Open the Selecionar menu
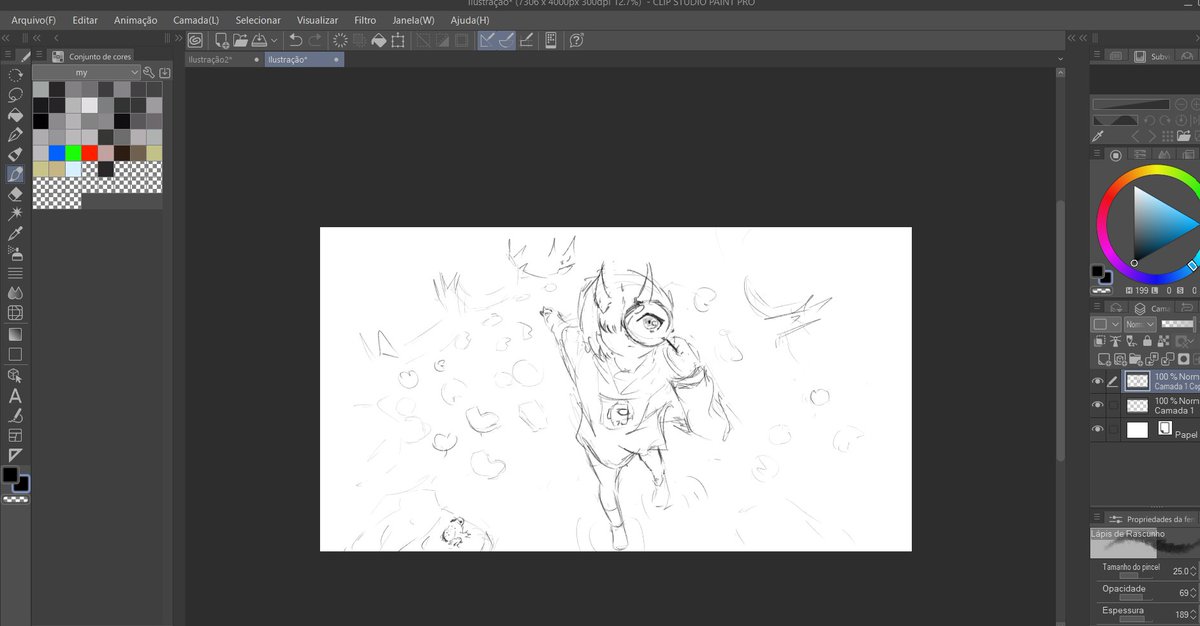This screenshot has width=1200, height=626. click(258, 20)
